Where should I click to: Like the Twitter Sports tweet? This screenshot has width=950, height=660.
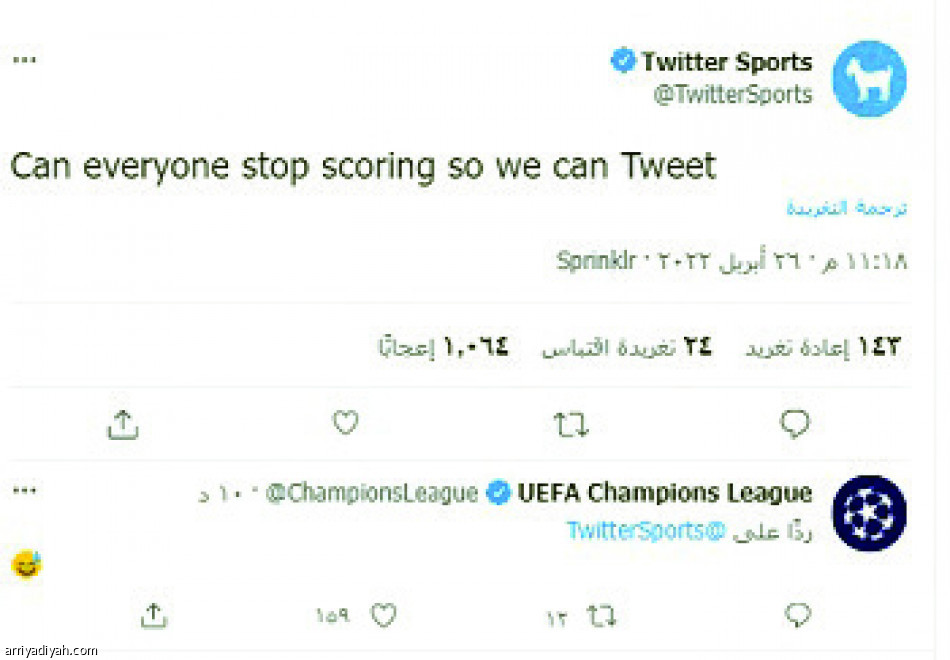(345, 424)
